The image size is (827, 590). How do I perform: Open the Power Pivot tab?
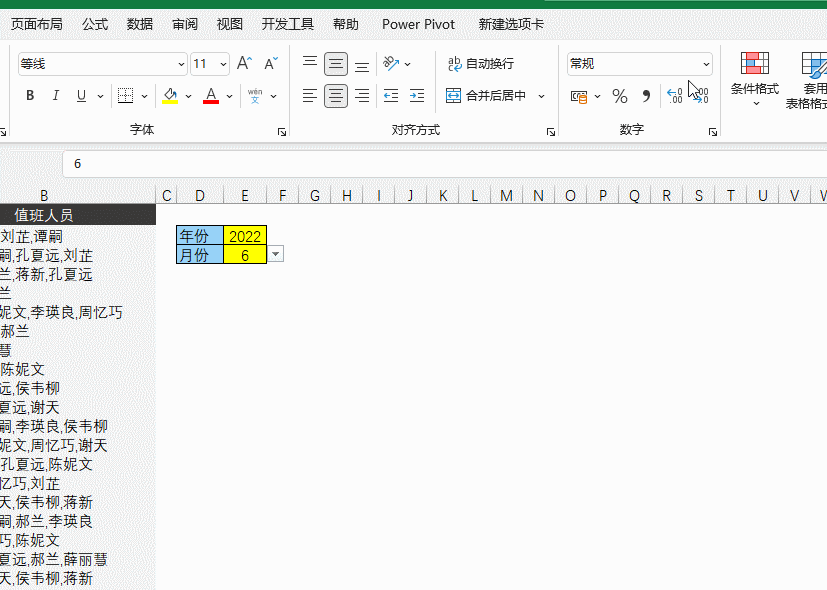[418, 24]
